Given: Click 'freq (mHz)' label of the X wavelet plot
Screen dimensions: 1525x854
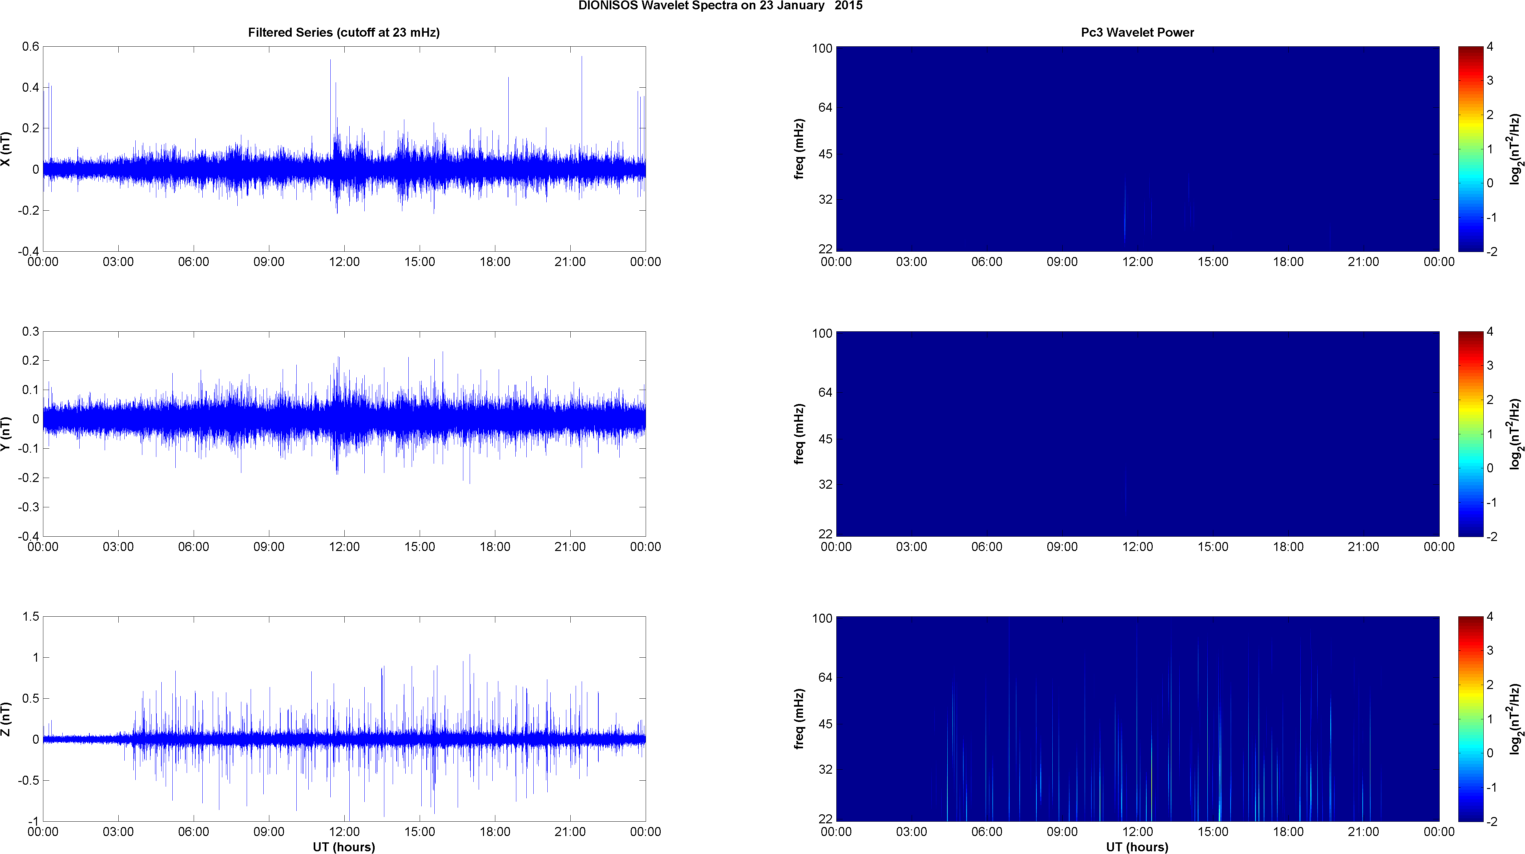Looking at the screenshot, I should coord(800,149).
